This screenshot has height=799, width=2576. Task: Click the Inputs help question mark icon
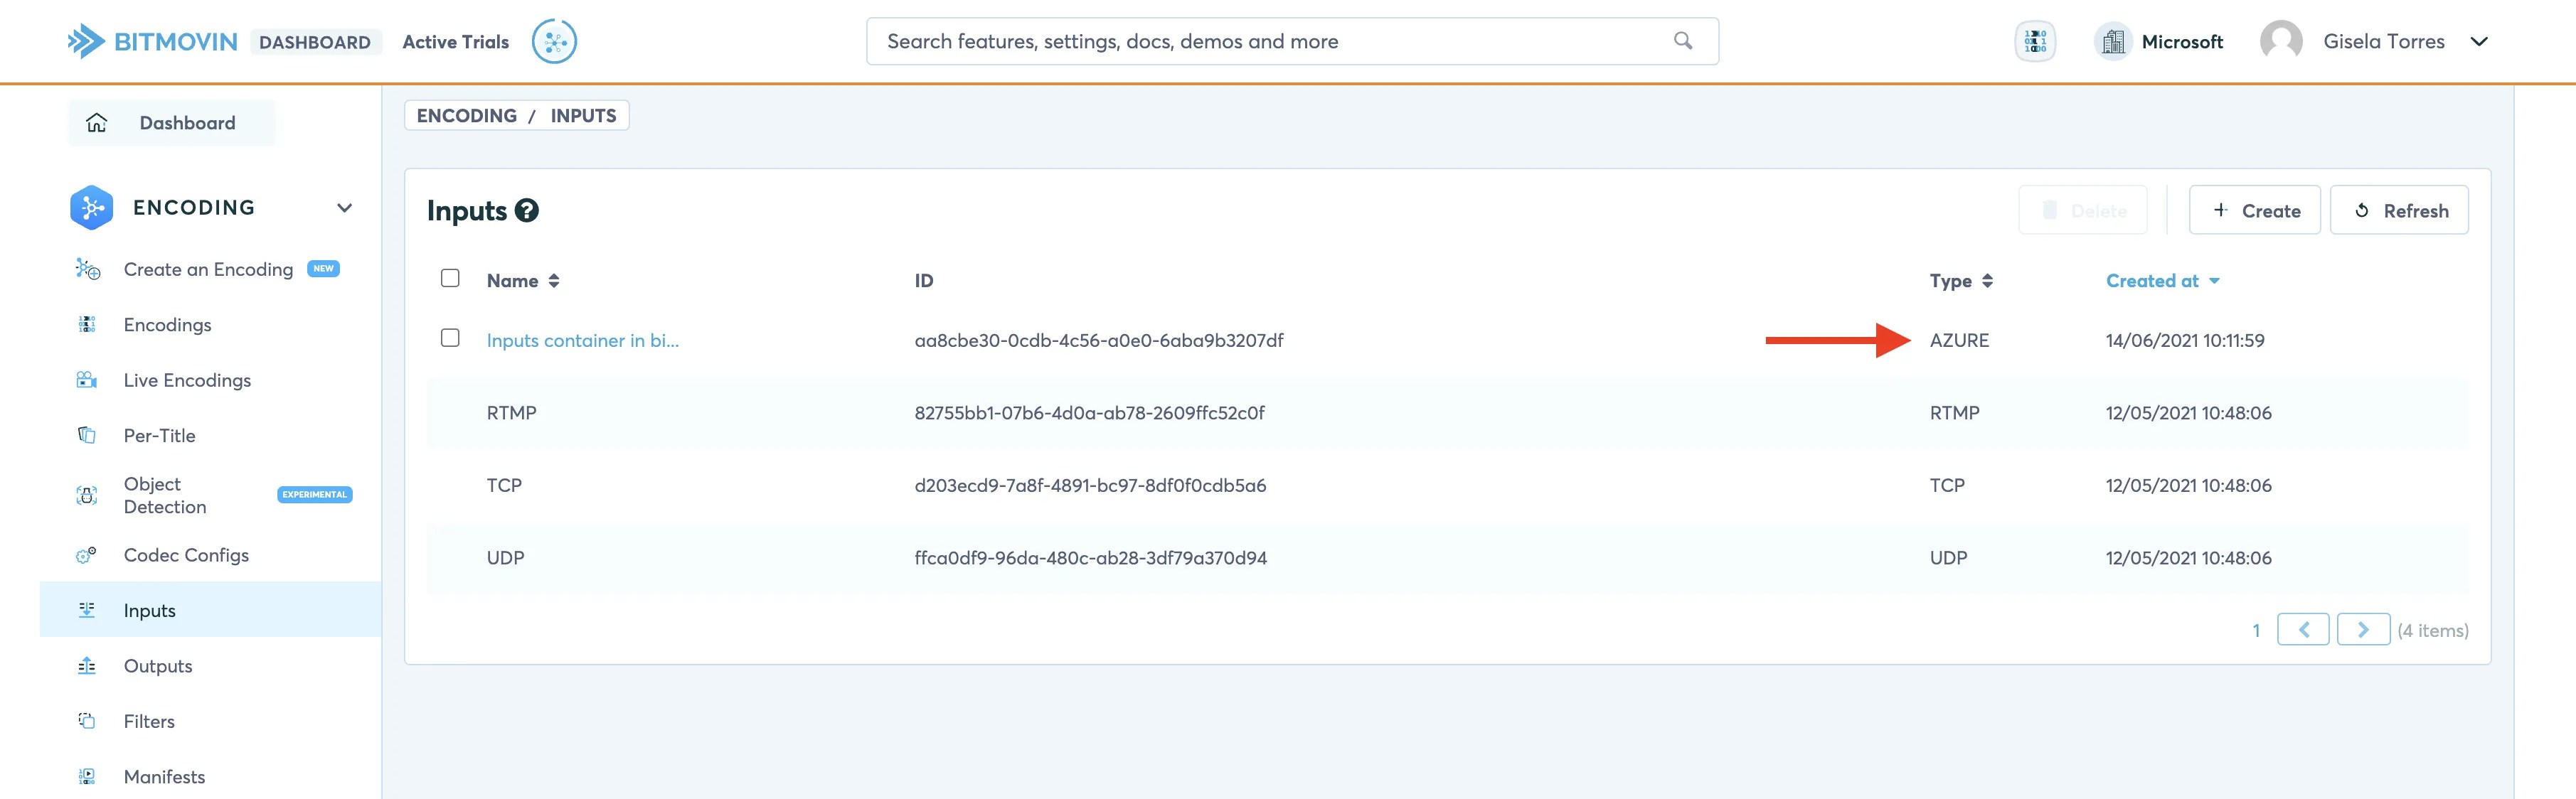527,210
